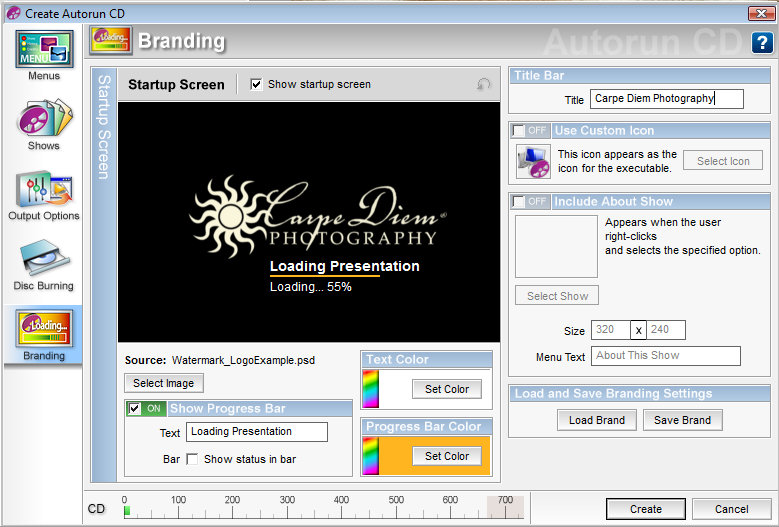Screen dimensions: 779x527
Task: Click the vertical Startup Screen tab
Action: [x=104, y=275]
